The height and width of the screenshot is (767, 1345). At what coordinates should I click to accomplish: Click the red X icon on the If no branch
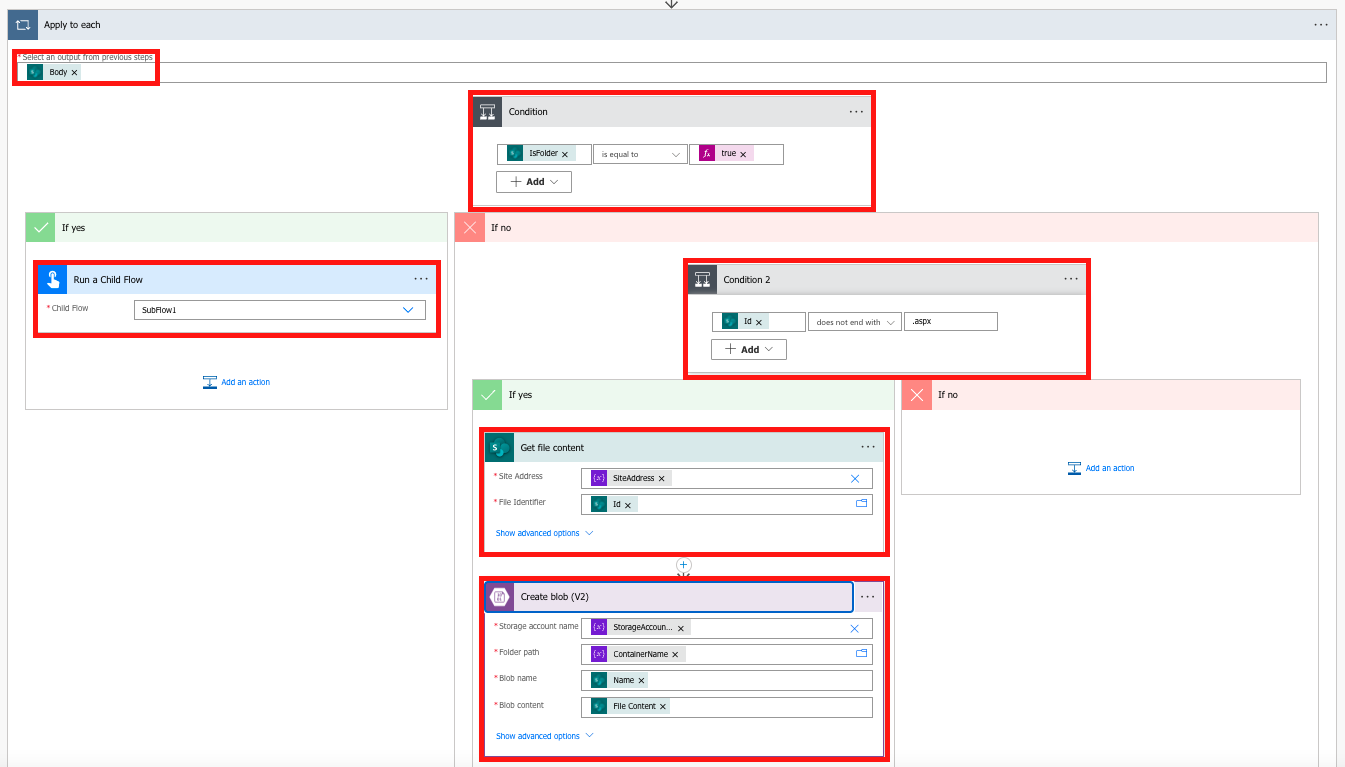pyautogui.click(x=469, y=227)
